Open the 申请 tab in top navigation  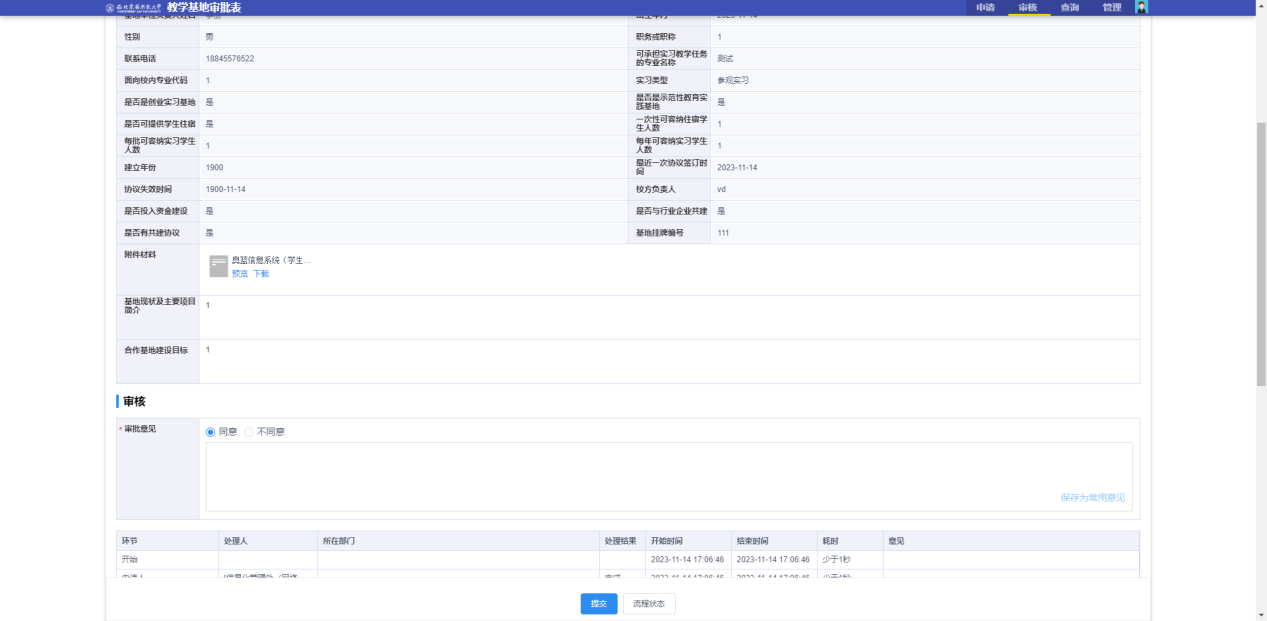pos(985,8)
